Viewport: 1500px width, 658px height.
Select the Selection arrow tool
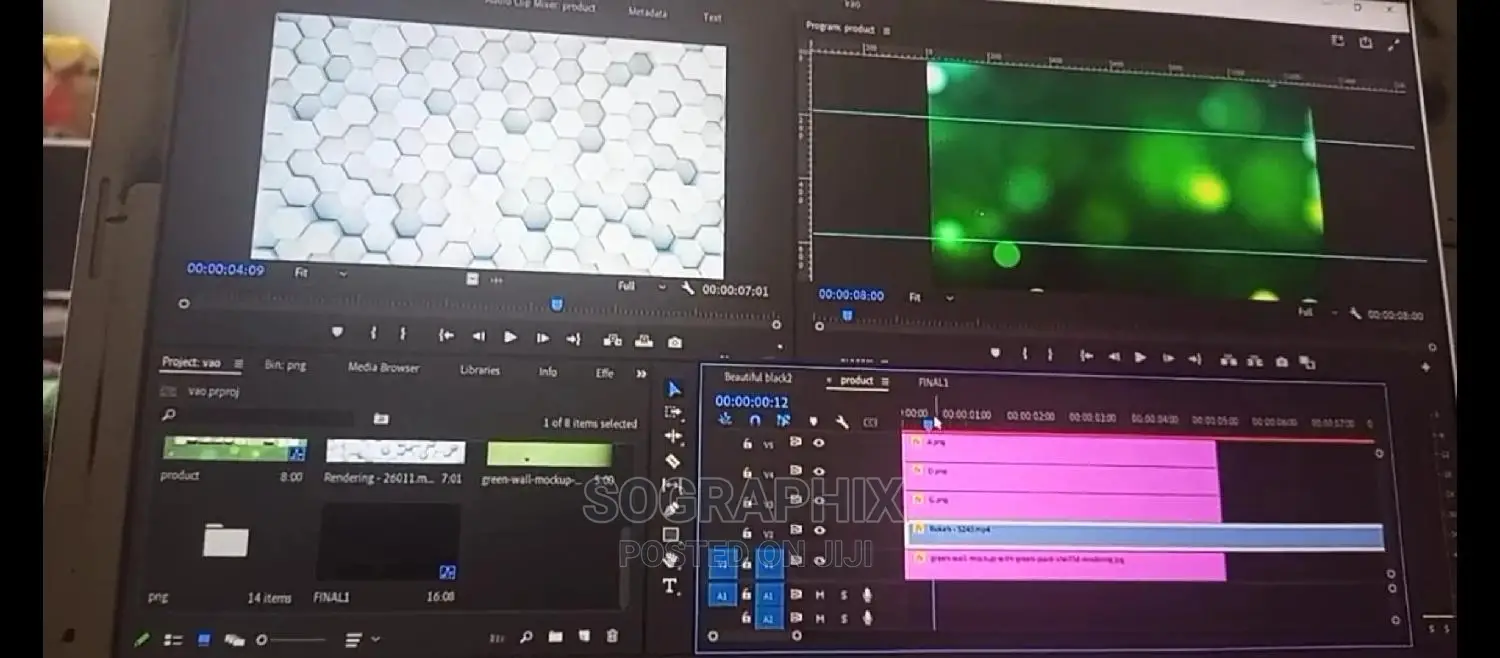(674, 389)
